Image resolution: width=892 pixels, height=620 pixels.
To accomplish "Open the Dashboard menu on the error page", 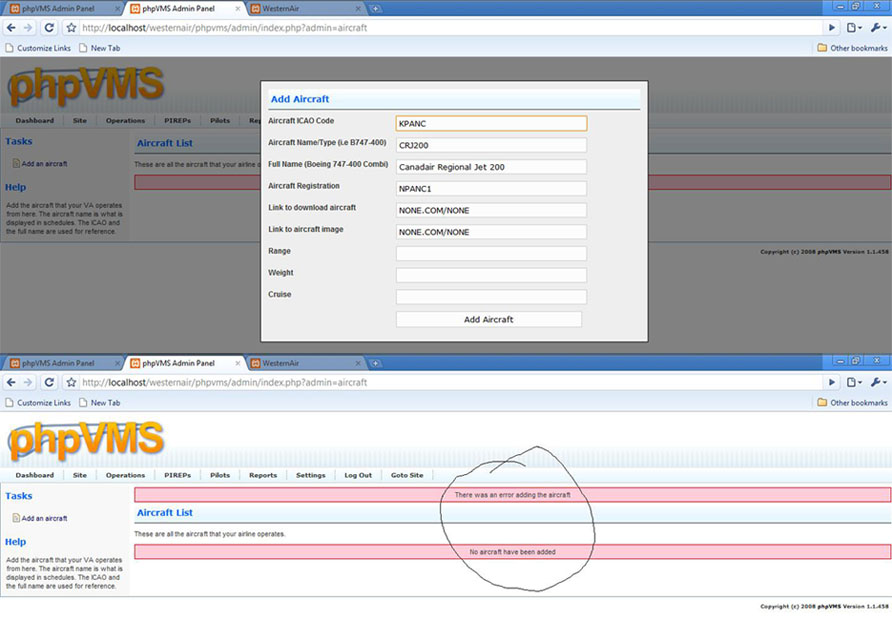I will [x=35, y=475].
